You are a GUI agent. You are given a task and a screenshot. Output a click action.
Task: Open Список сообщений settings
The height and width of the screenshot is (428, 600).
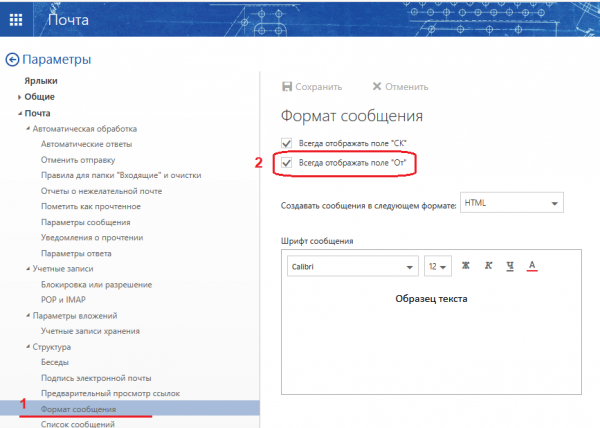click(78, 424)
